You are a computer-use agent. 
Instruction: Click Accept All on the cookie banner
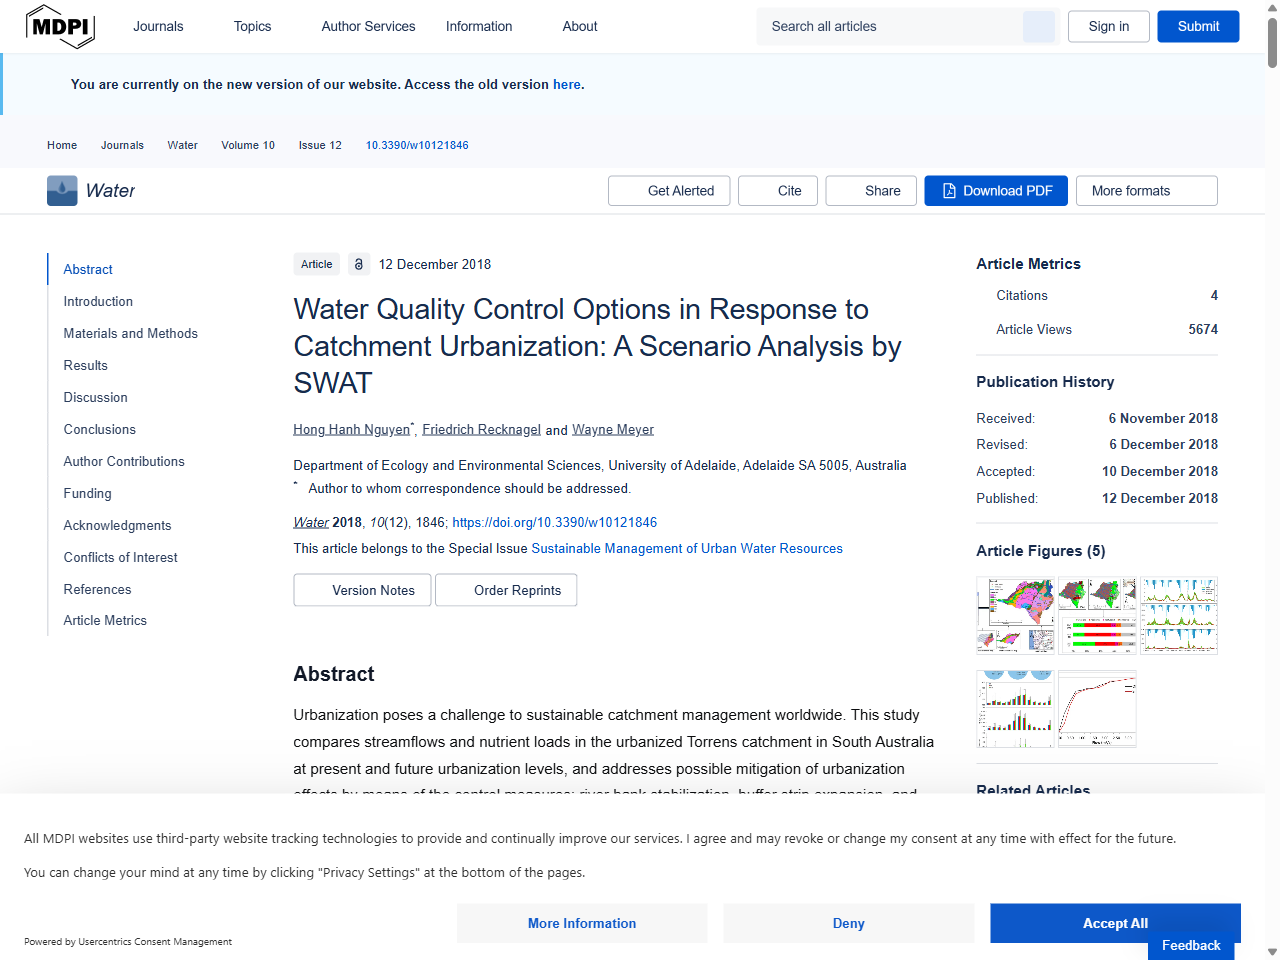(x=1114, y=923)
